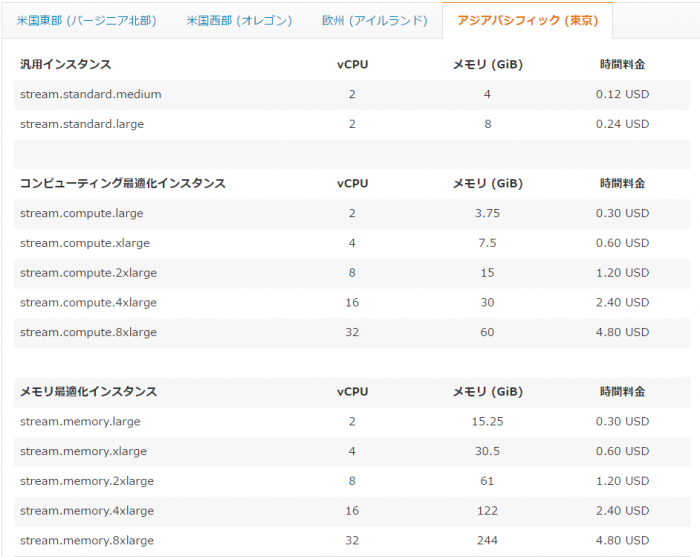The image size is (700, 557).
Task: Click the stream.memory.2xlarge entry
Action: 87,481
